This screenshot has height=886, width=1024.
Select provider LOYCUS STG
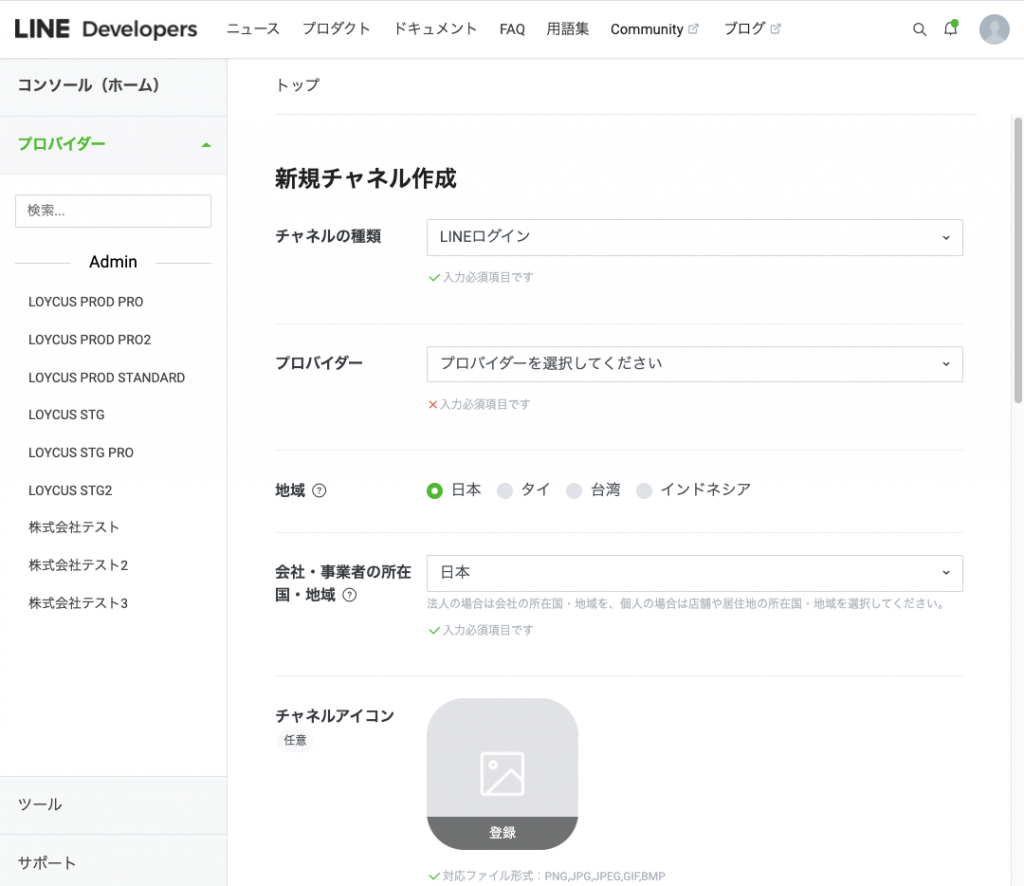[x=66, y=415]
